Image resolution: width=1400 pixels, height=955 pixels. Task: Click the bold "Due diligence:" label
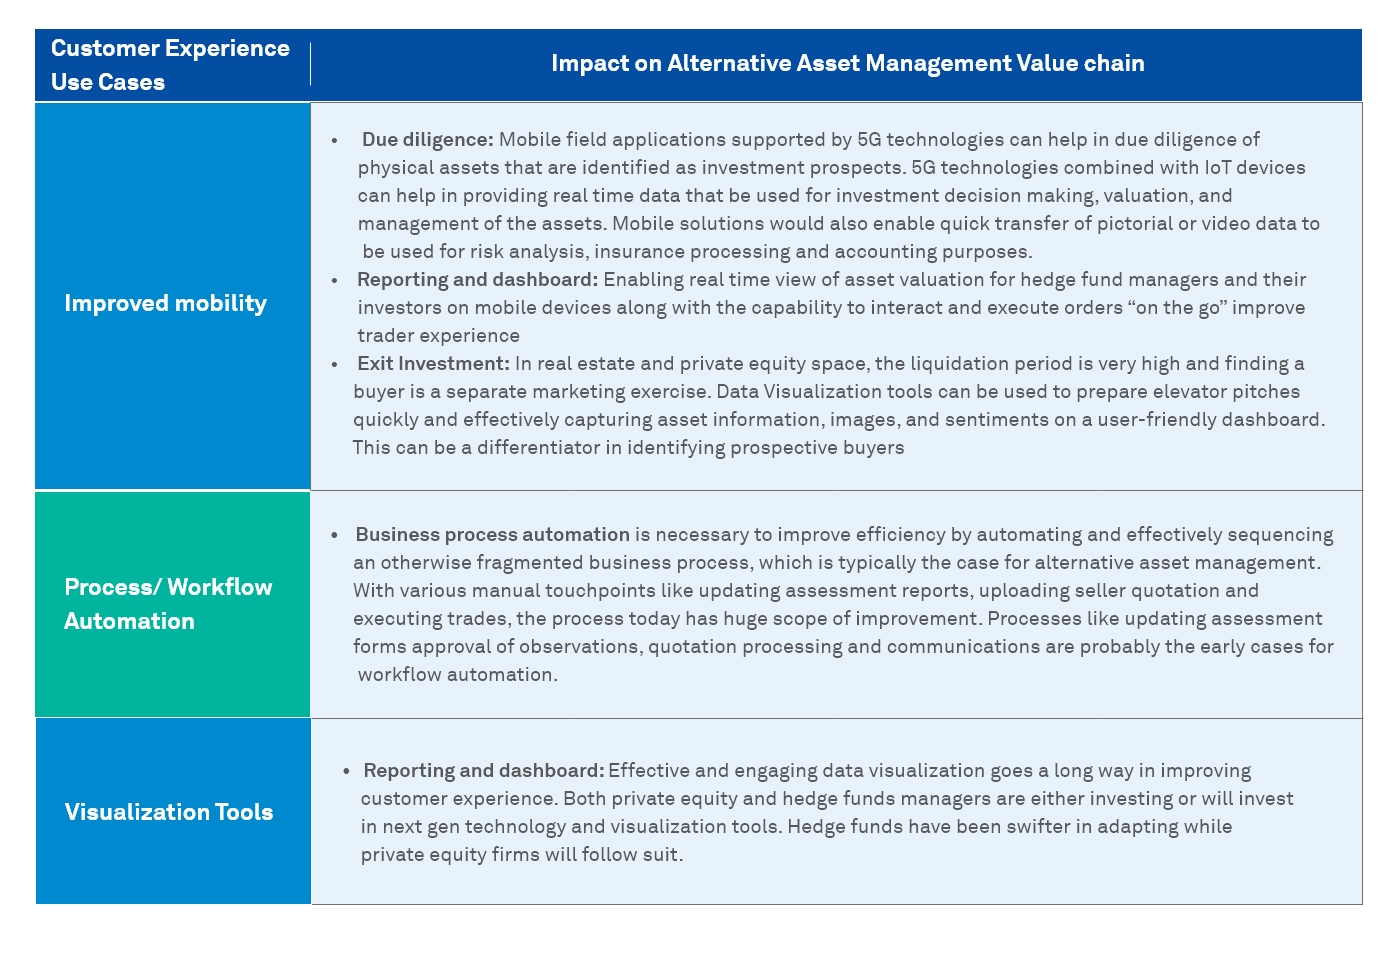click(427, 140)
